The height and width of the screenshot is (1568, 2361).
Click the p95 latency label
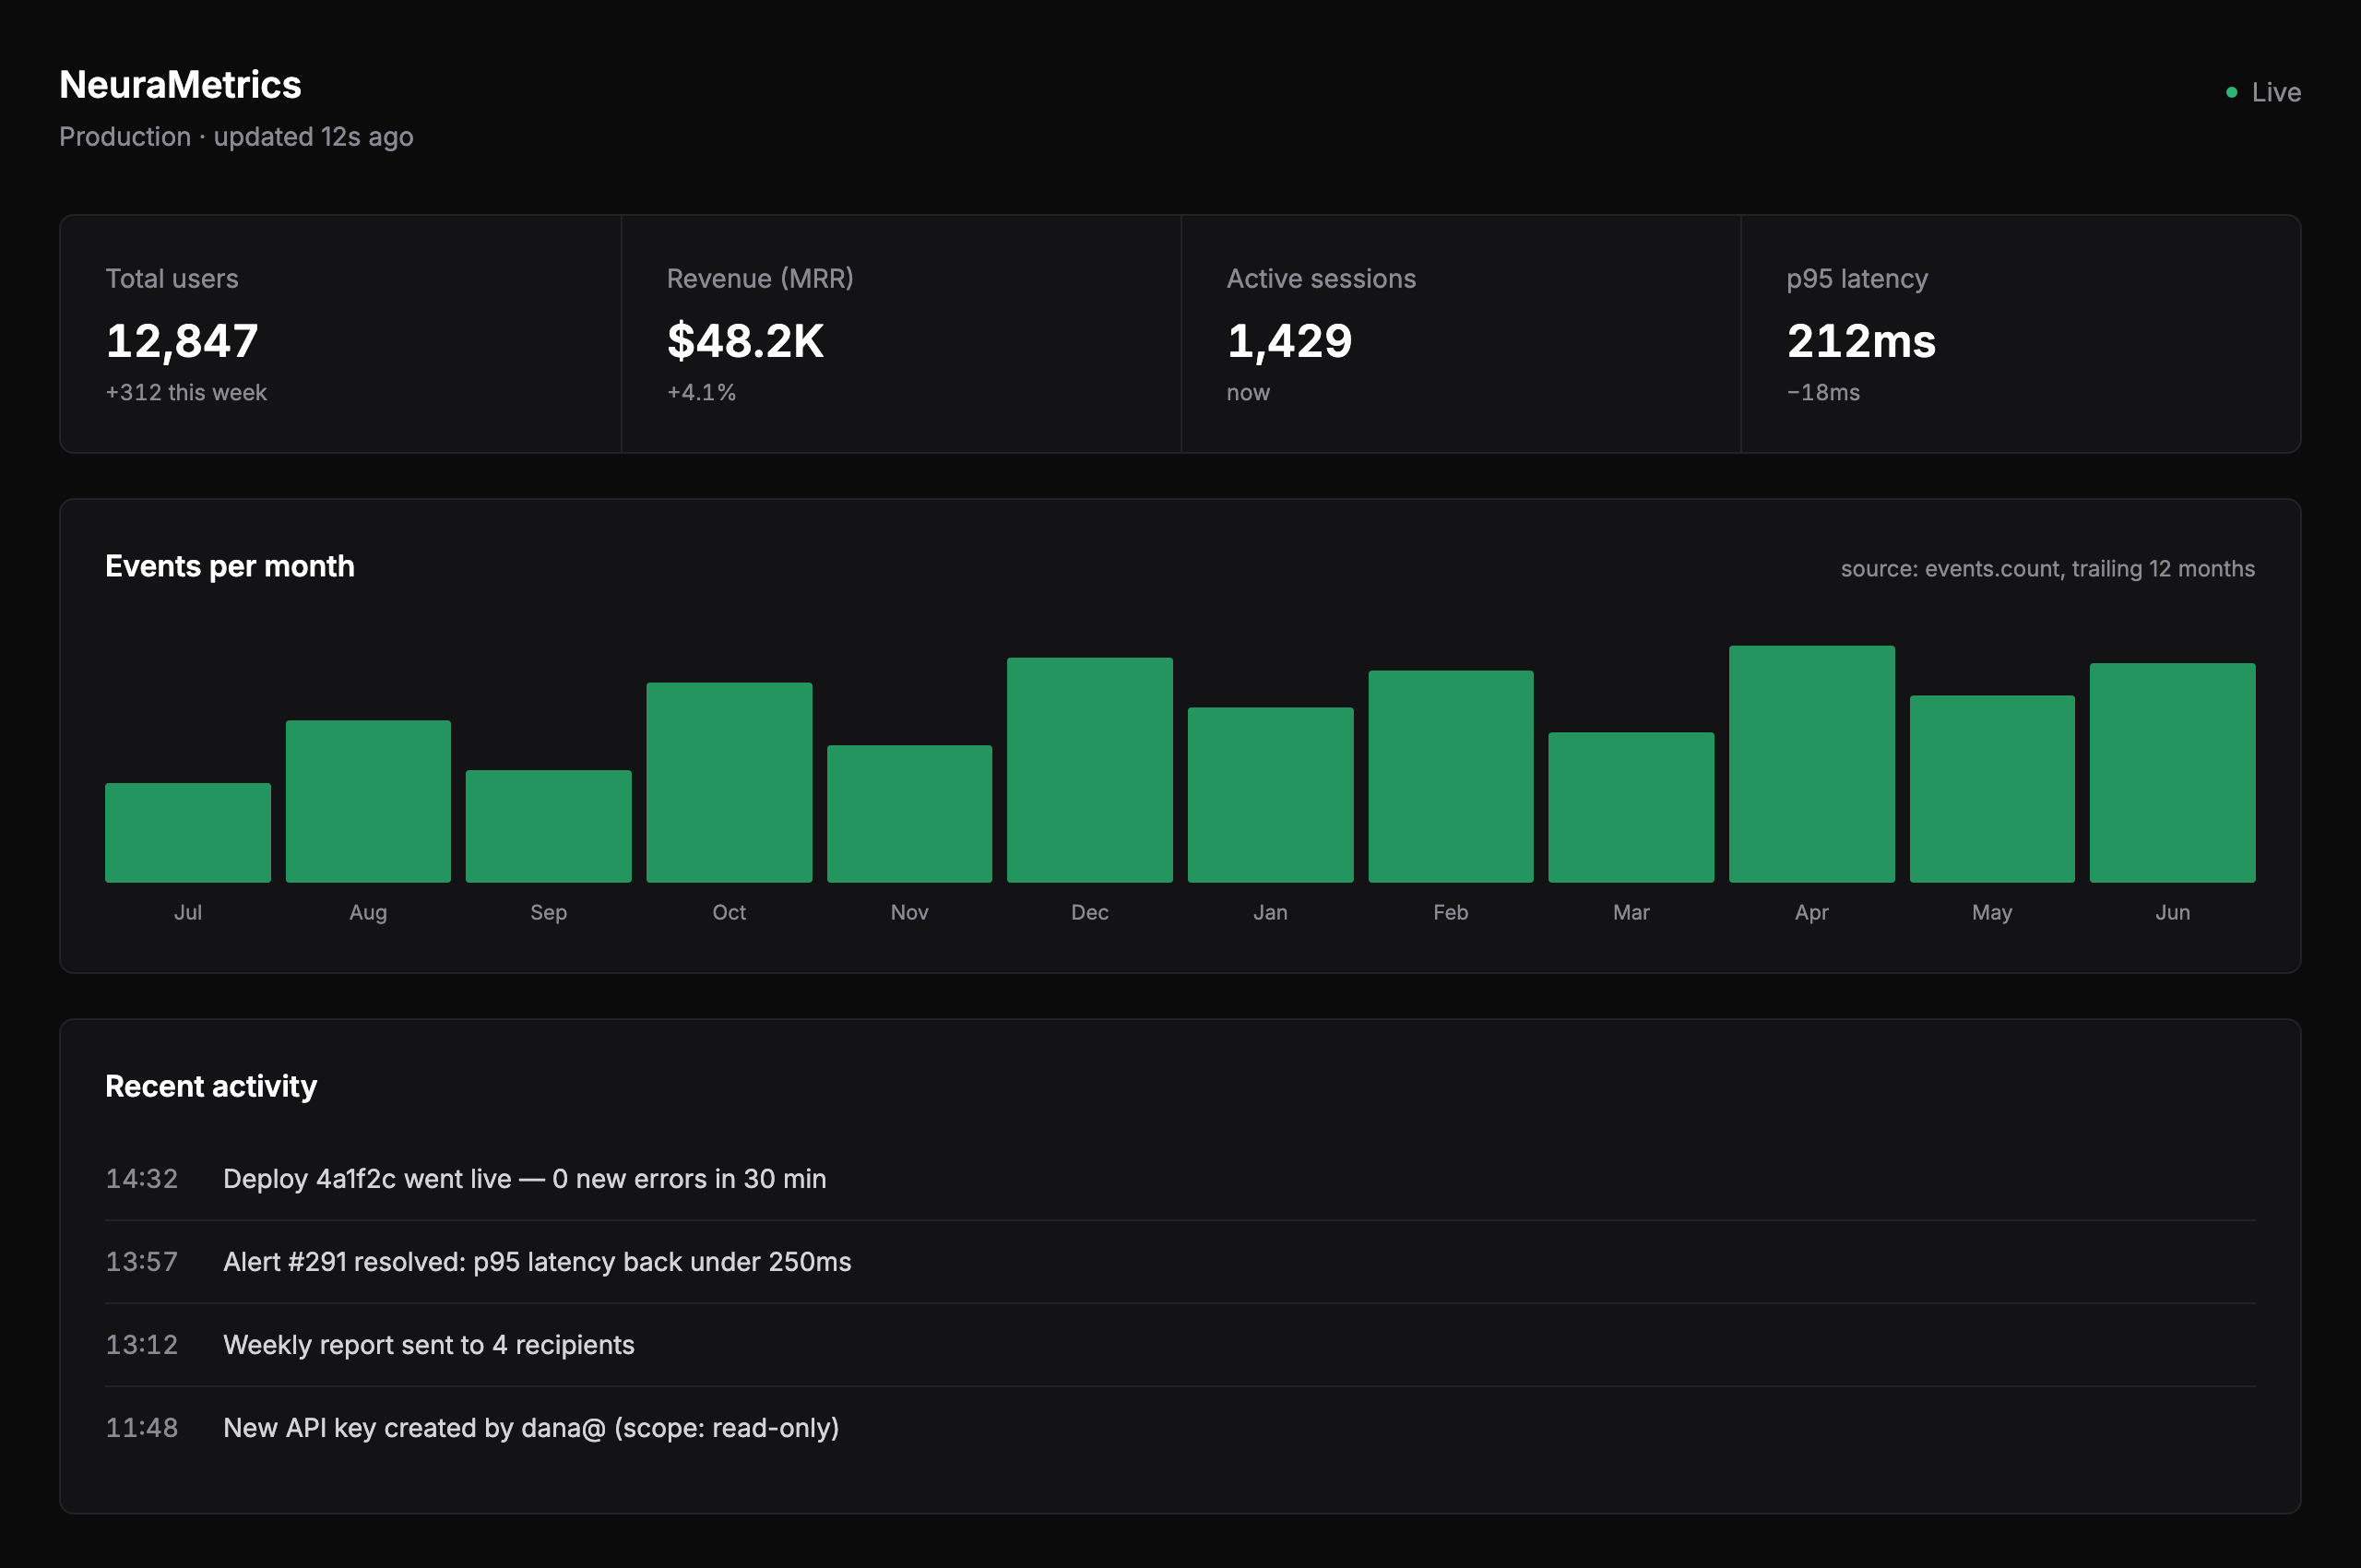[1857, 278]
